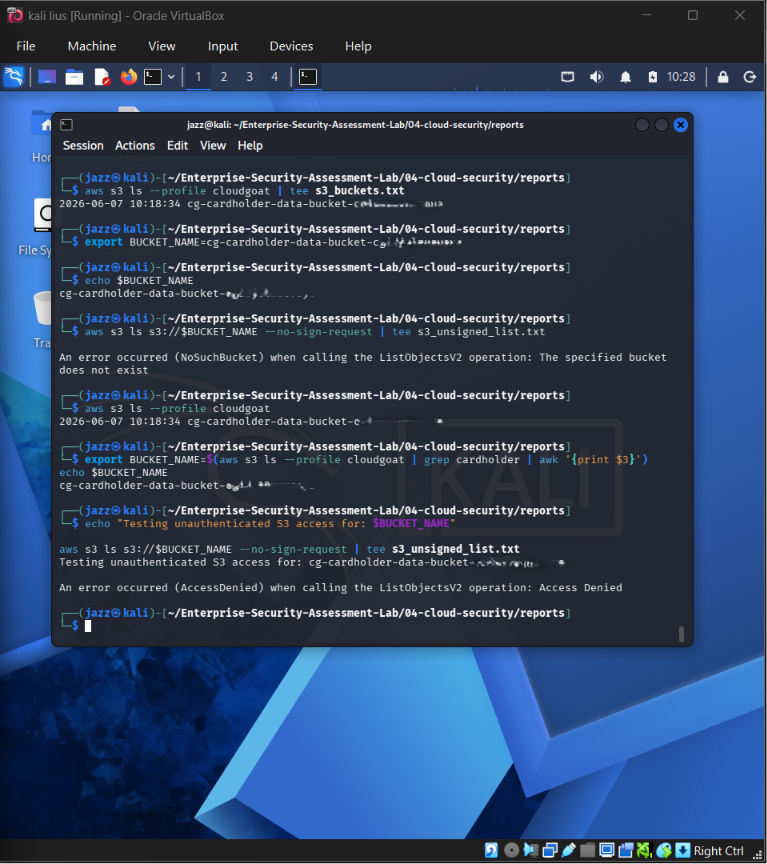767x864 pixels.
Task: Click the bold 's3_unsigned_list.txt' in last command
Action: [x=456, y=549]
